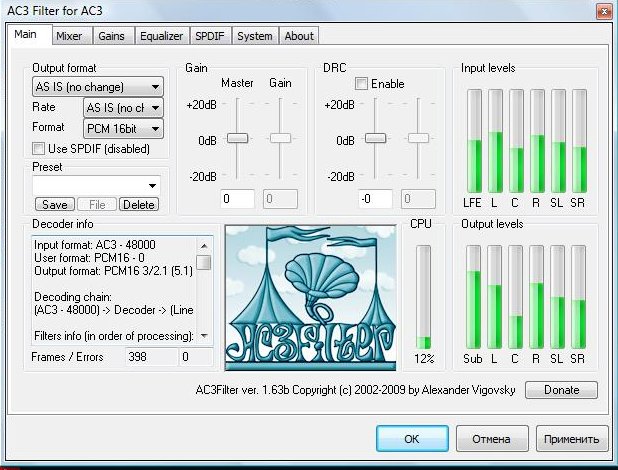Click the Отмена cancel button
The width and height of the screenshot is (618, 470).
(x=492, y=439)
